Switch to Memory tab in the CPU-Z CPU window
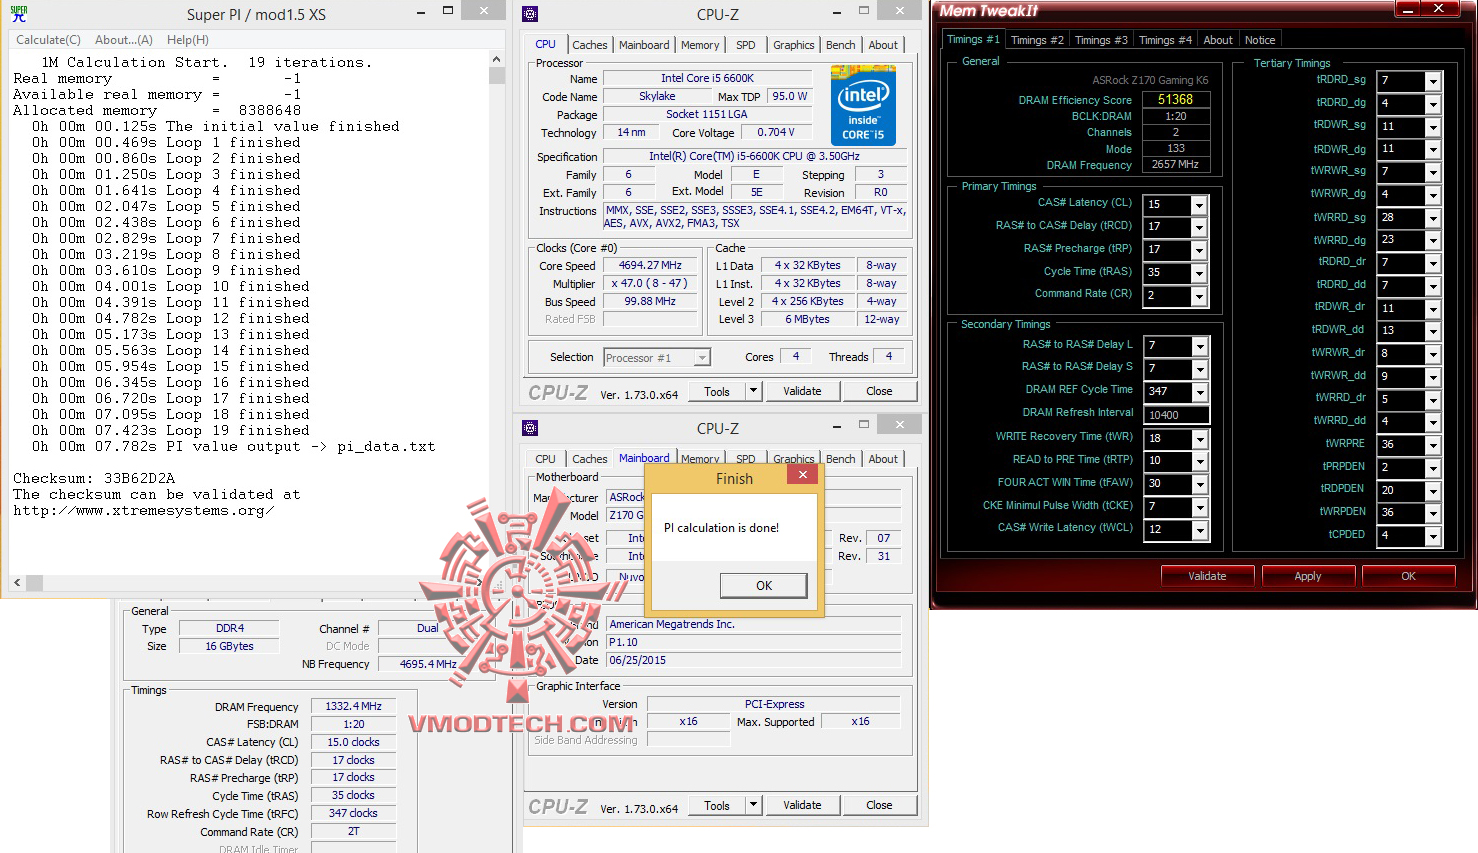This screenshot has height=853, width=1478. (x=700, y=45)
